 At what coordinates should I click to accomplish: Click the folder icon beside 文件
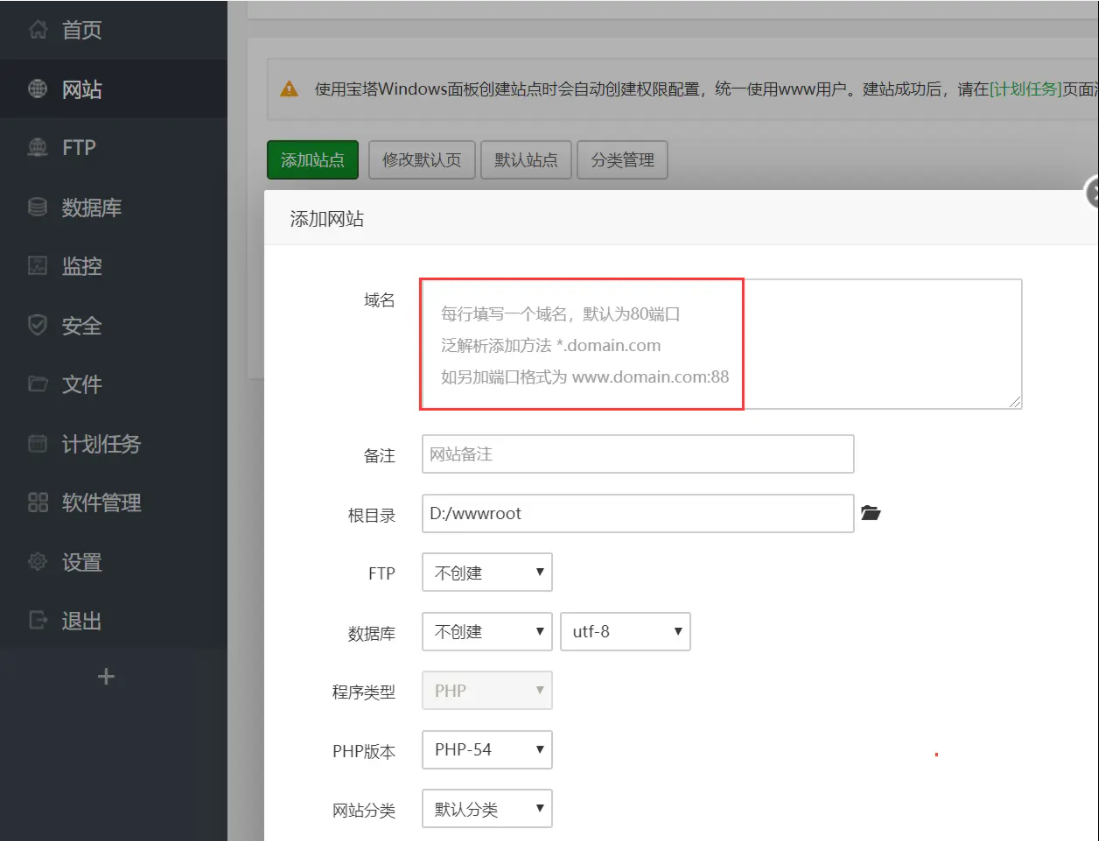tap(38, 385)
